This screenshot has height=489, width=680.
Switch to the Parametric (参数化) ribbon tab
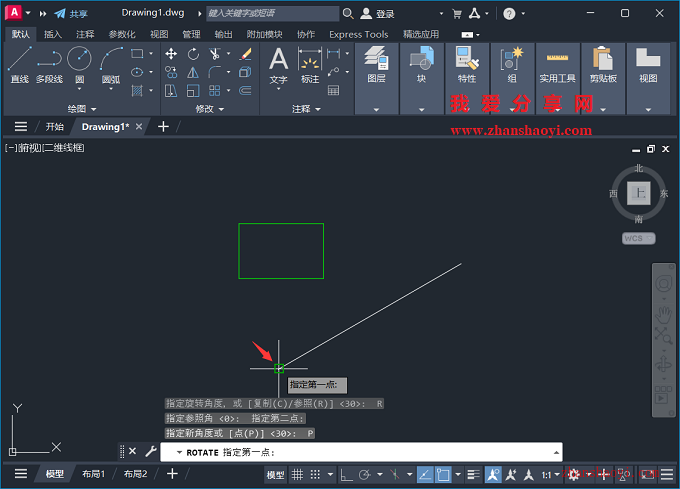coord(122,34)
